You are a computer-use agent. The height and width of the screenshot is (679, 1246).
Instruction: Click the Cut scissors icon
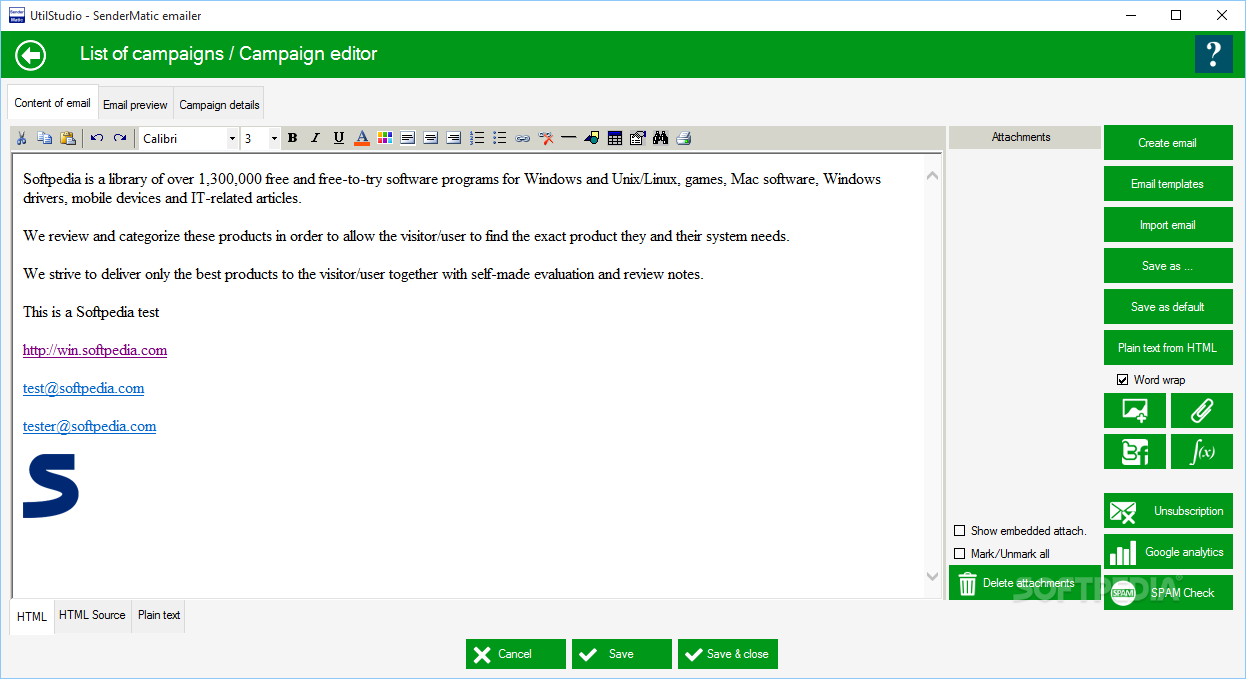tap(22, 138)
